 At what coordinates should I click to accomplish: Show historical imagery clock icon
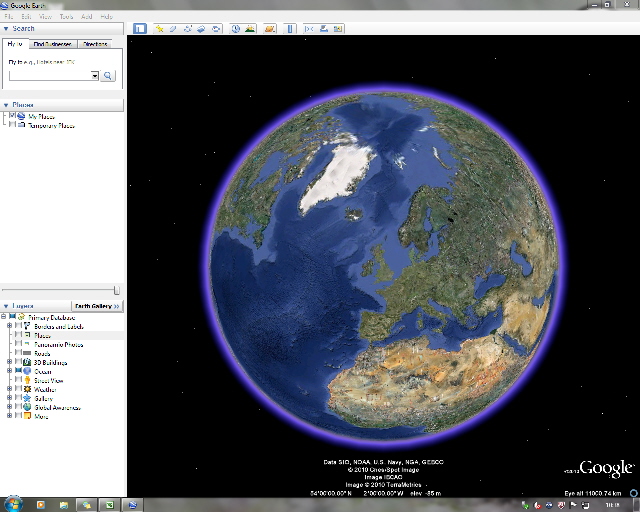[236, 29]
